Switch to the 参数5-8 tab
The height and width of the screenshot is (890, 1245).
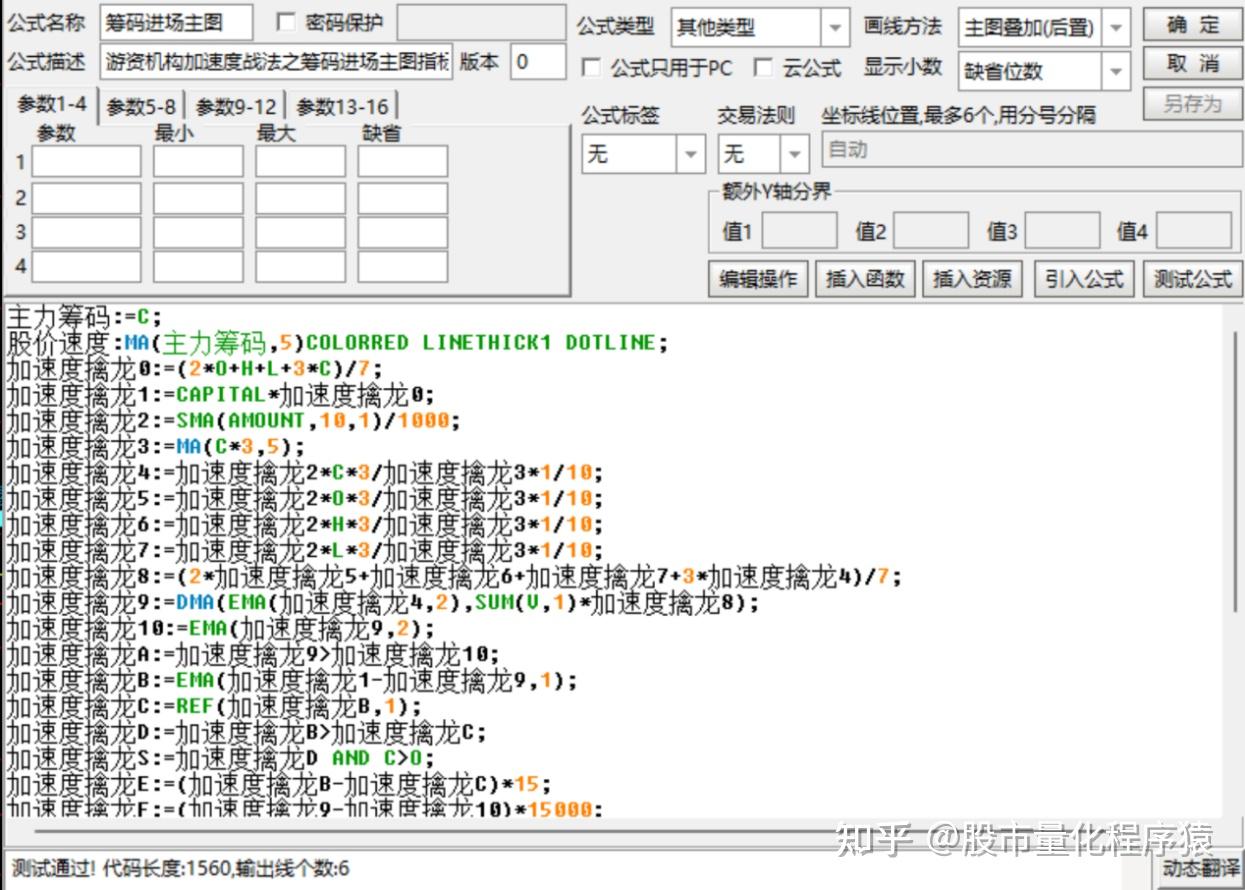pyautogui.click(x=141, y=107)
